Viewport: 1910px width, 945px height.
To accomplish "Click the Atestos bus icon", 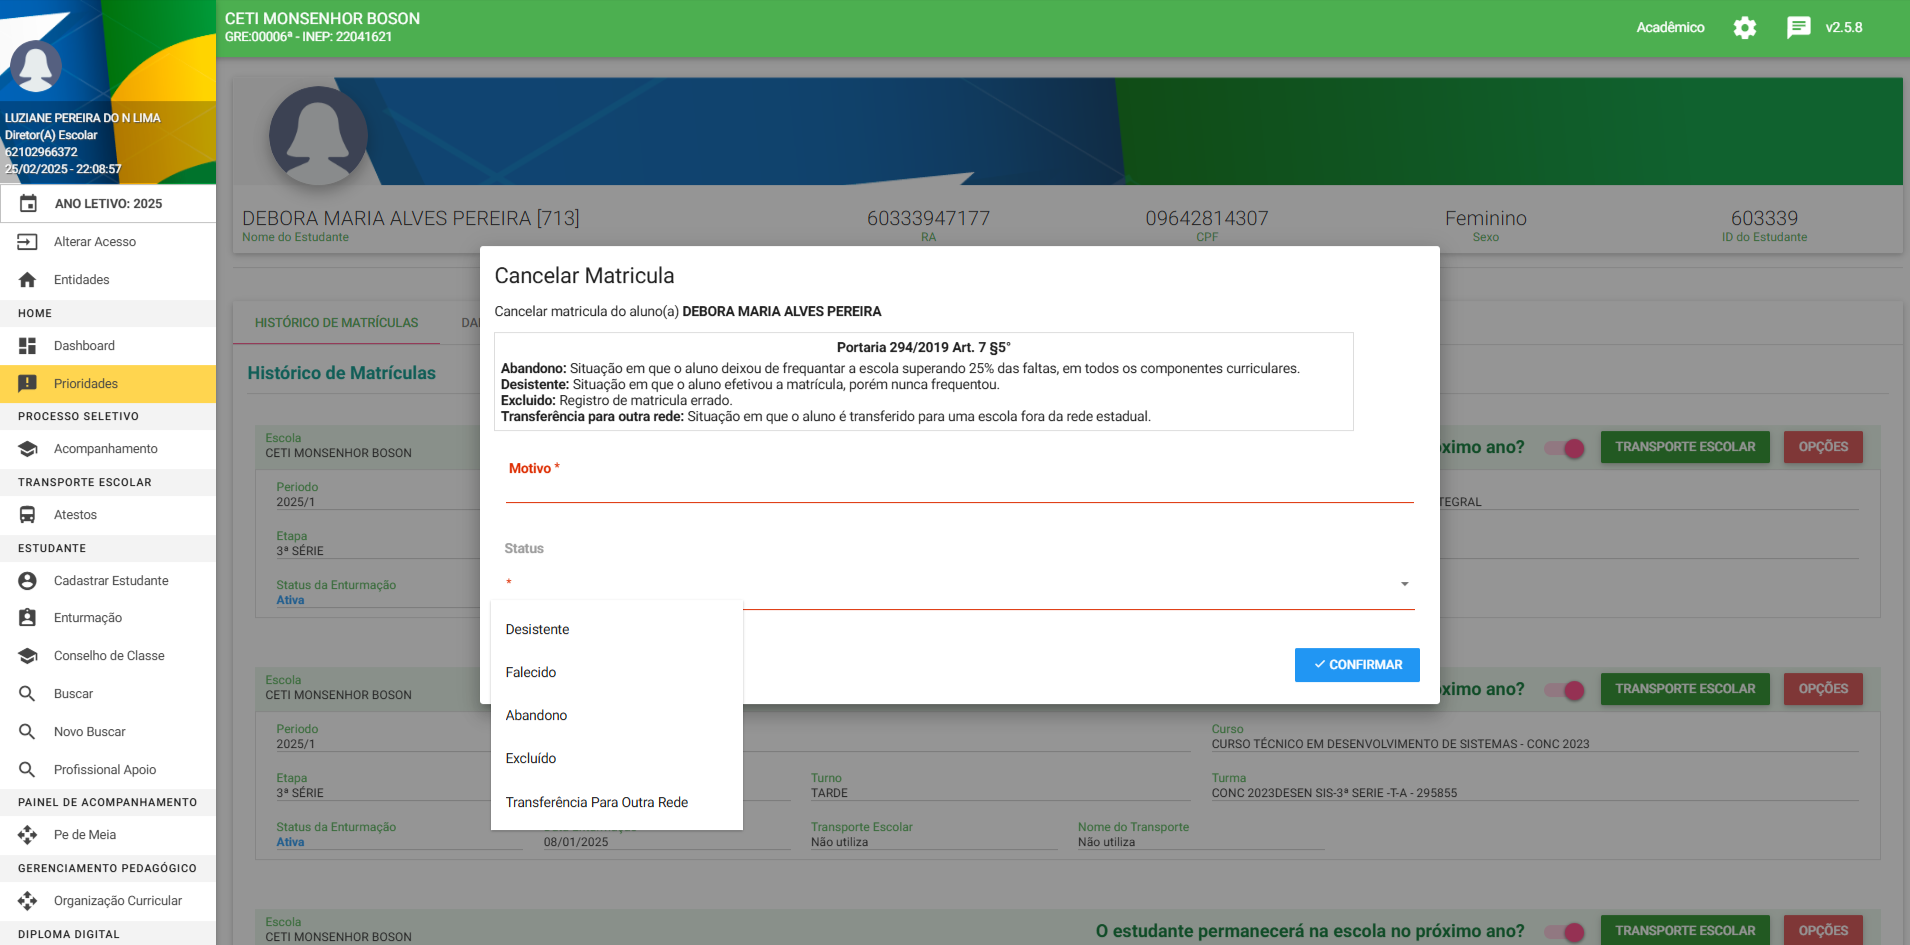I will click(x=28, y=515).
